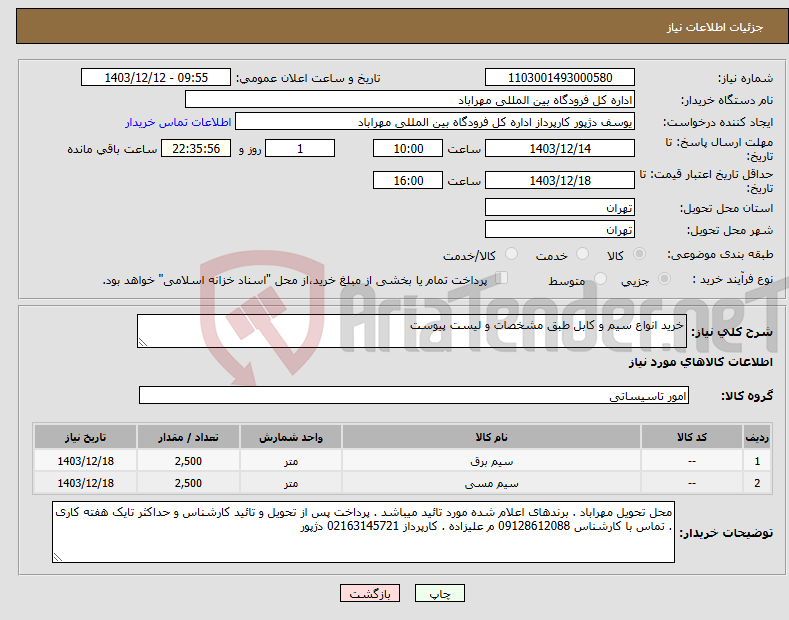Click unit متر in سیم برق row
The width and height of the screenshot is (789, 620).
(x=291, y=461)
